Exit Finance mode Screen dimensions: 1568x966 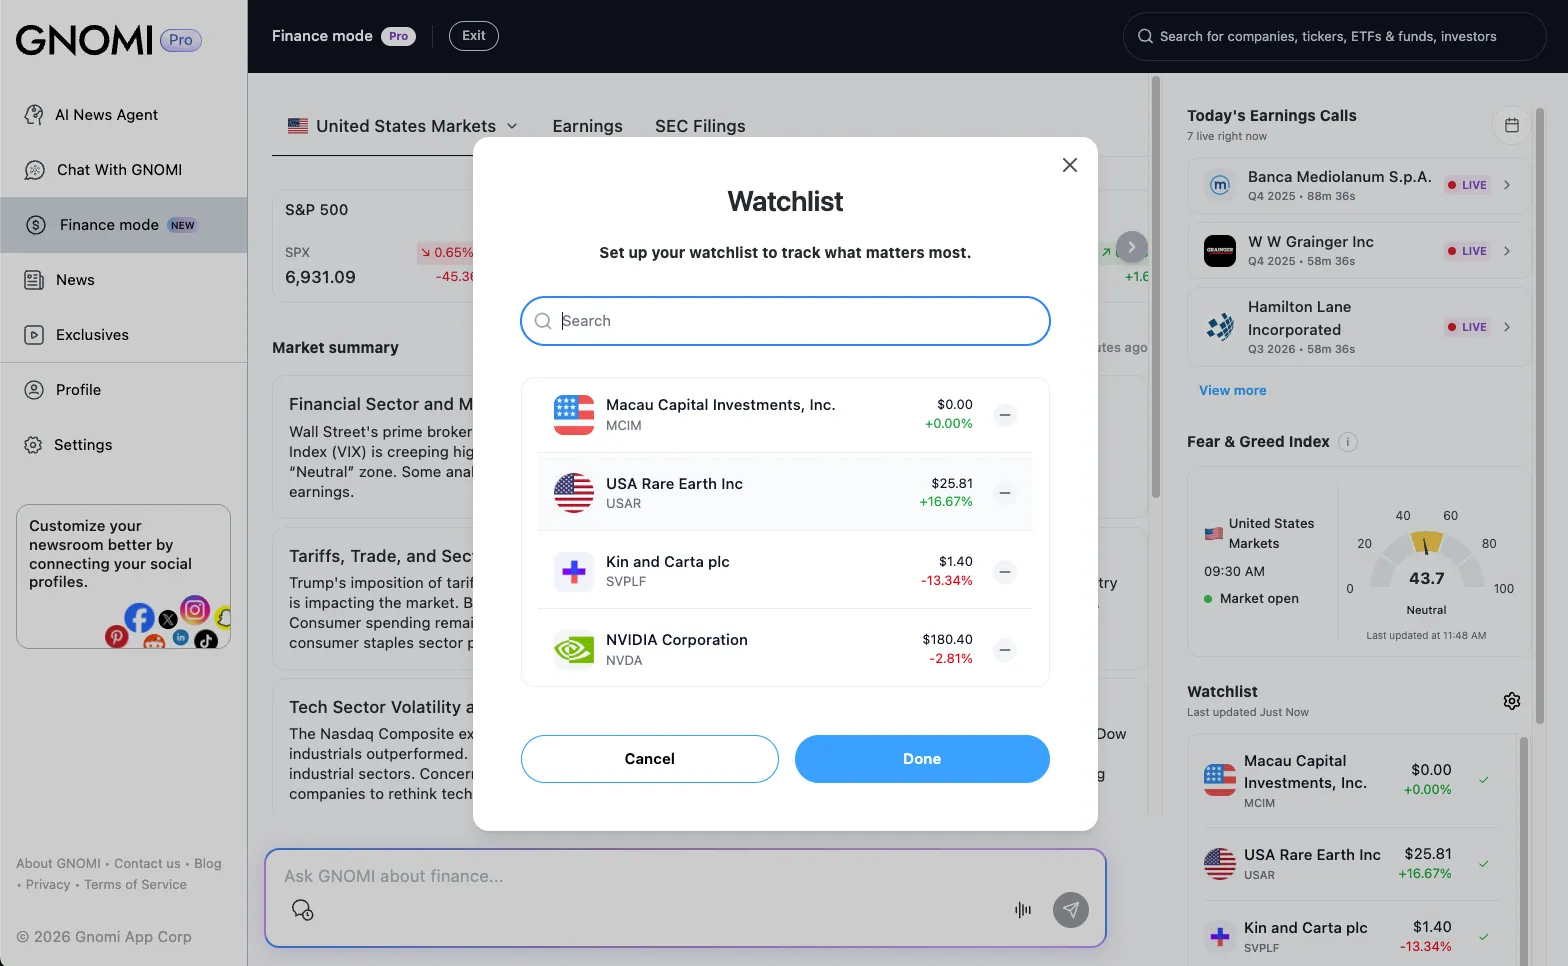(474, 36)
